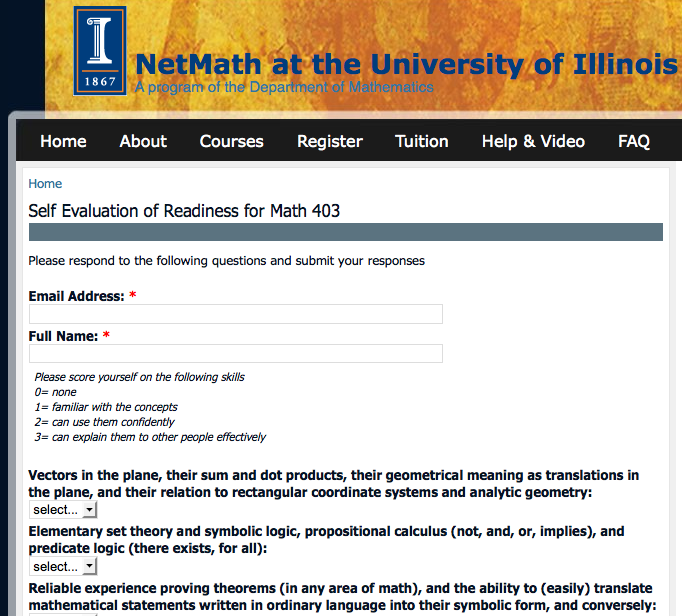Click the Department of Mathematics tagline

click(x=284, y=88)
